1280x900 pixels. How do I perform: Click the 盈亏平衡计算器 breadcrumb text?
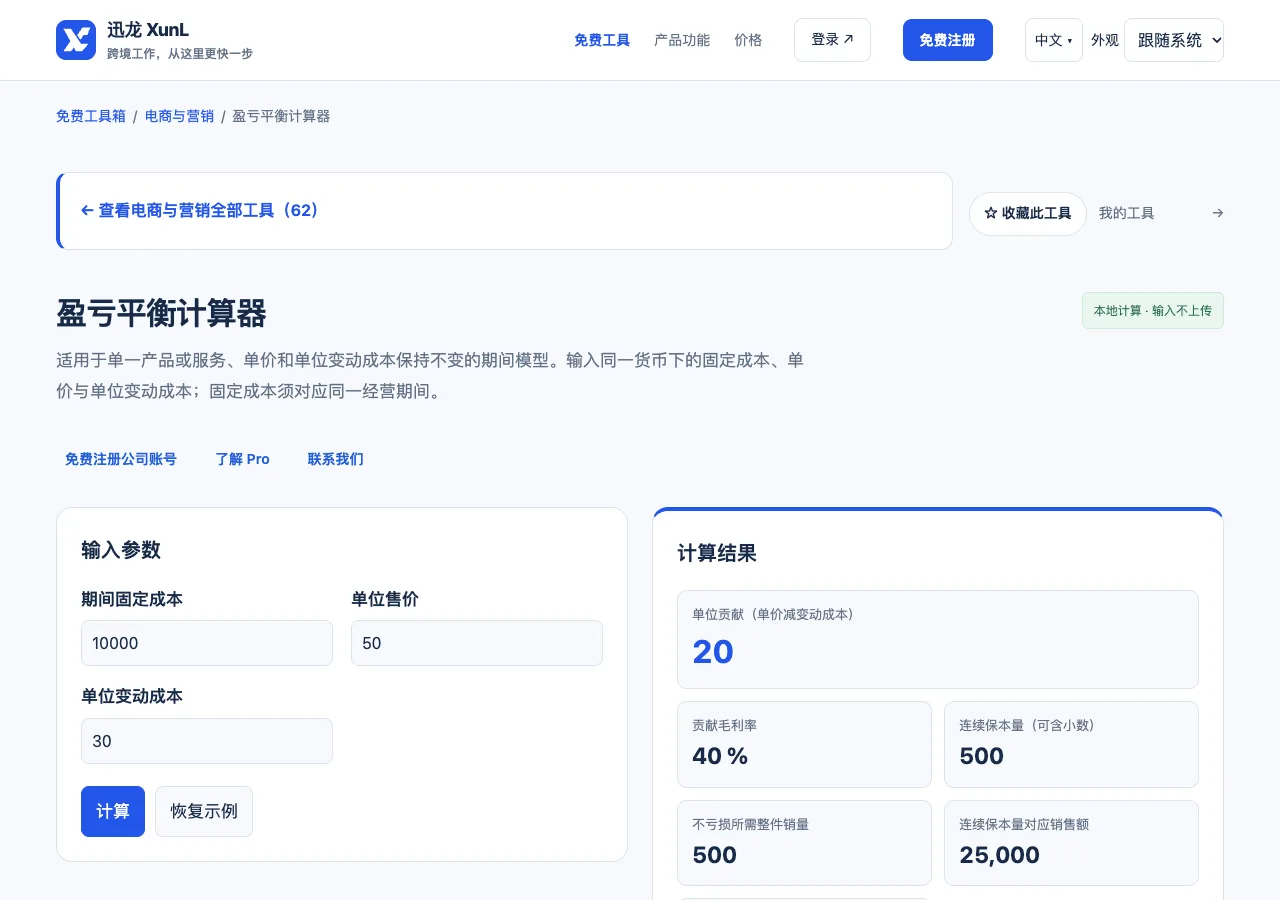281,116
